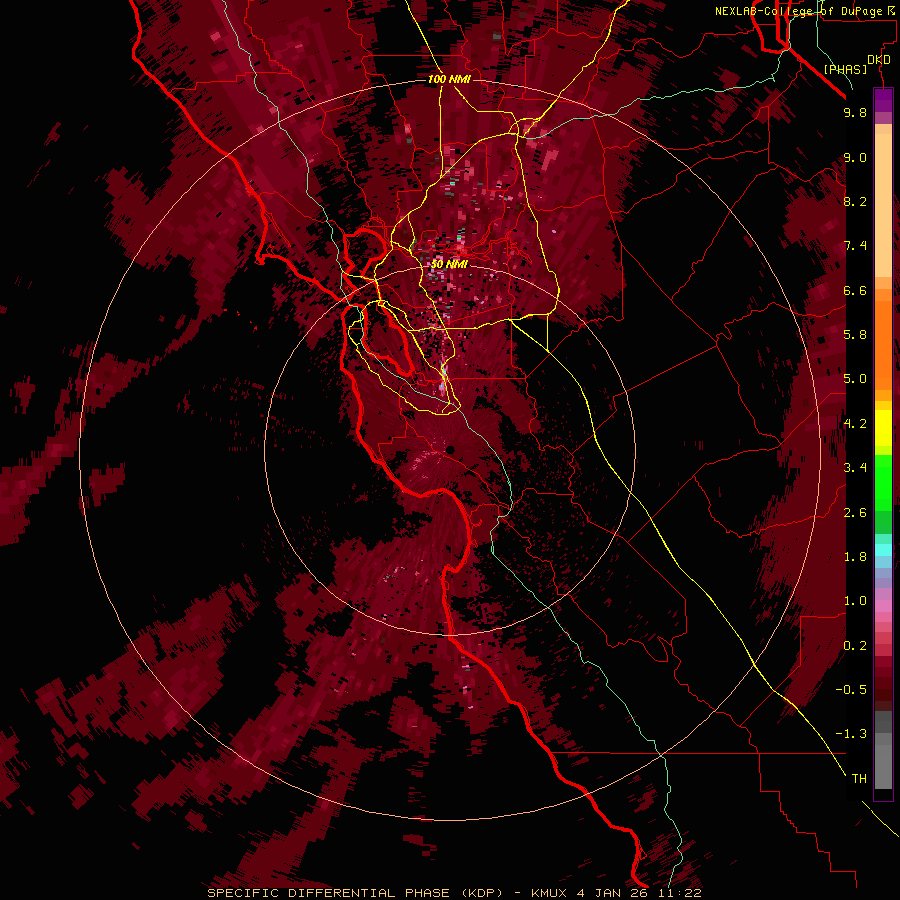This screenshot has height=900, width=900.
Task: Click the 6.6 scale value
Action: tap(855, 290)
